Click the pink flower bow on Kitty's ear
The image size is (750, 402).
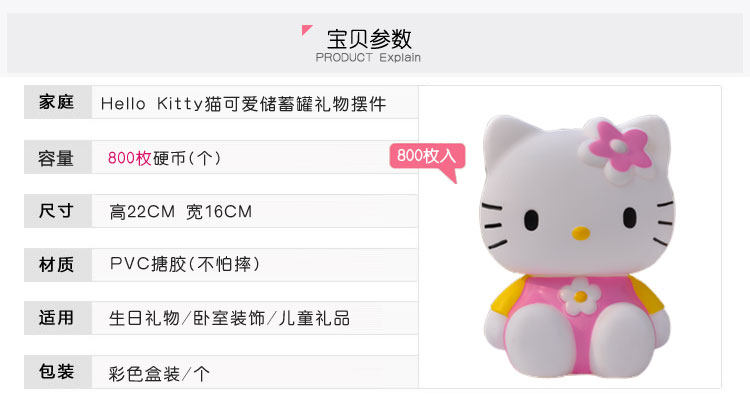tap(619, 148)
